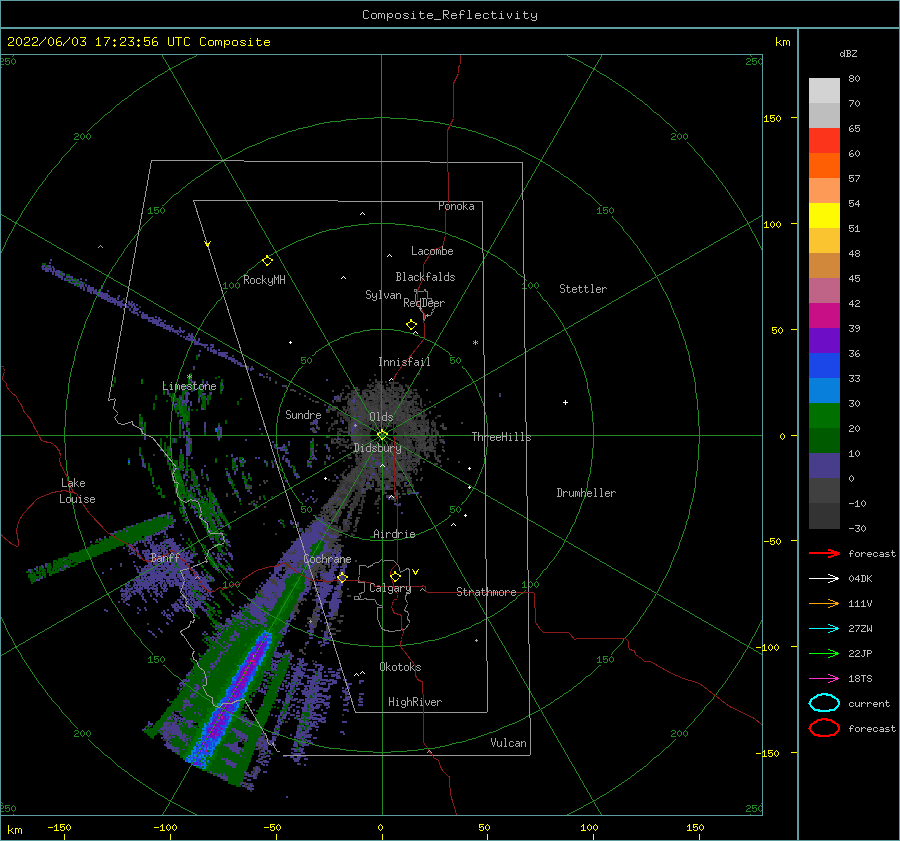The height and width of the screenshot is (841, 900).
Task: Click the Vulcan town label
Action: pos(509,743)
